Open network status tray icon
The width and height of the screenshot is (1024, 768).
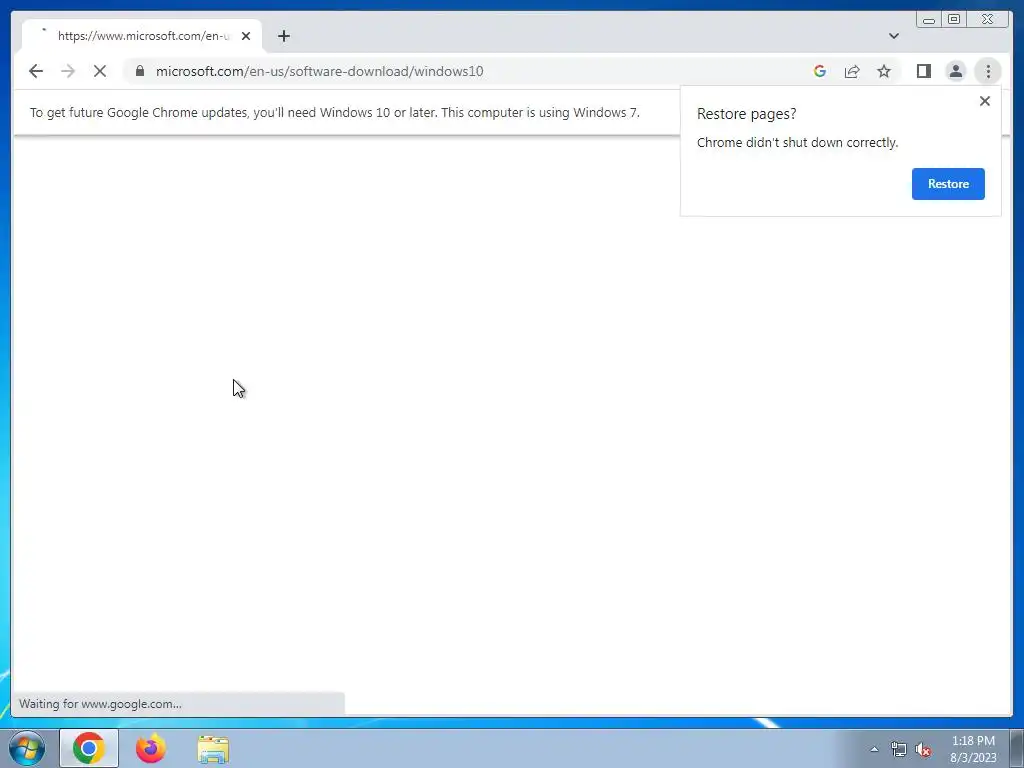coord(899,749)
